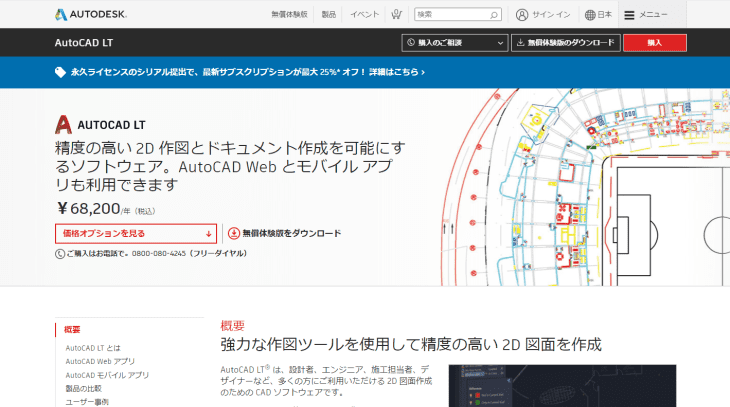Click the clock icon on 購入のご相談
730x407 pixels.
(411, 42)
